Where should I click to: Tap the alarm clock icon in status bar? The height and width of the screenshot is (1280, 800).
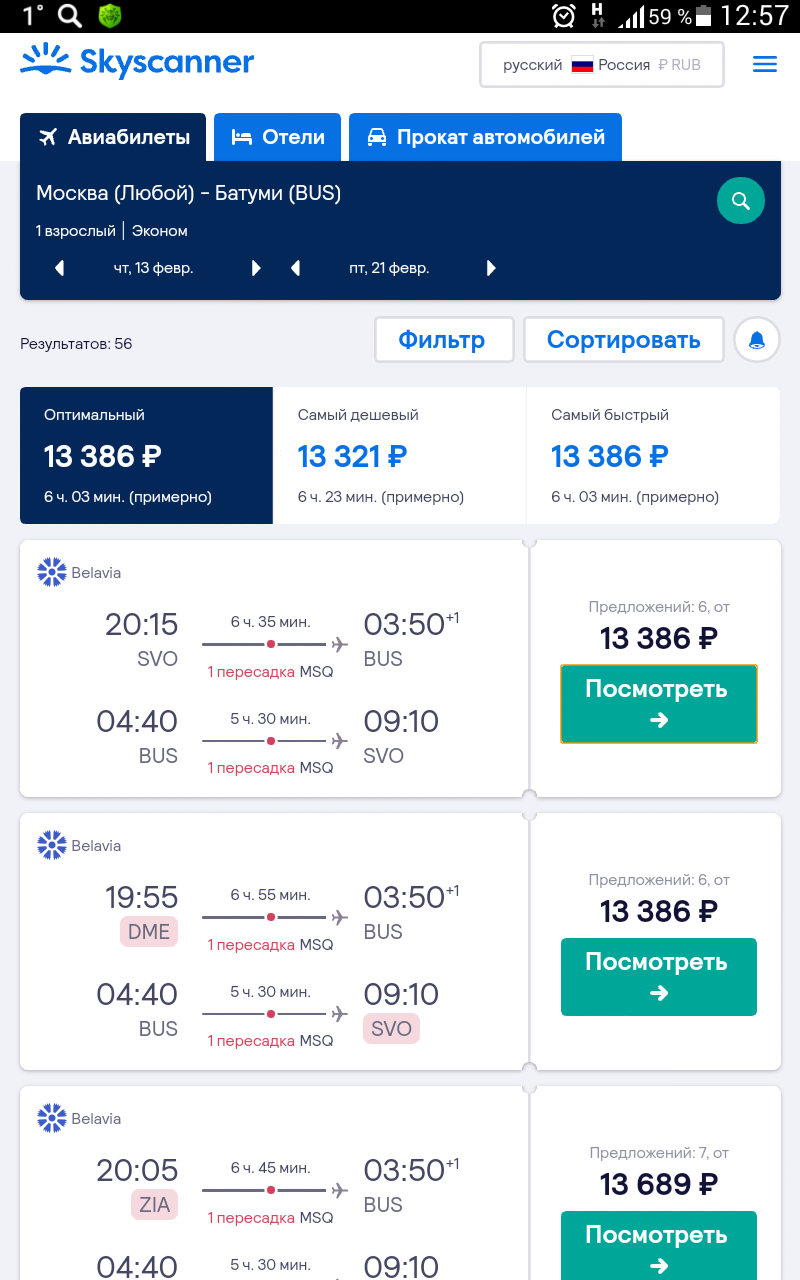pyautogui.click(x=564, y=16)
